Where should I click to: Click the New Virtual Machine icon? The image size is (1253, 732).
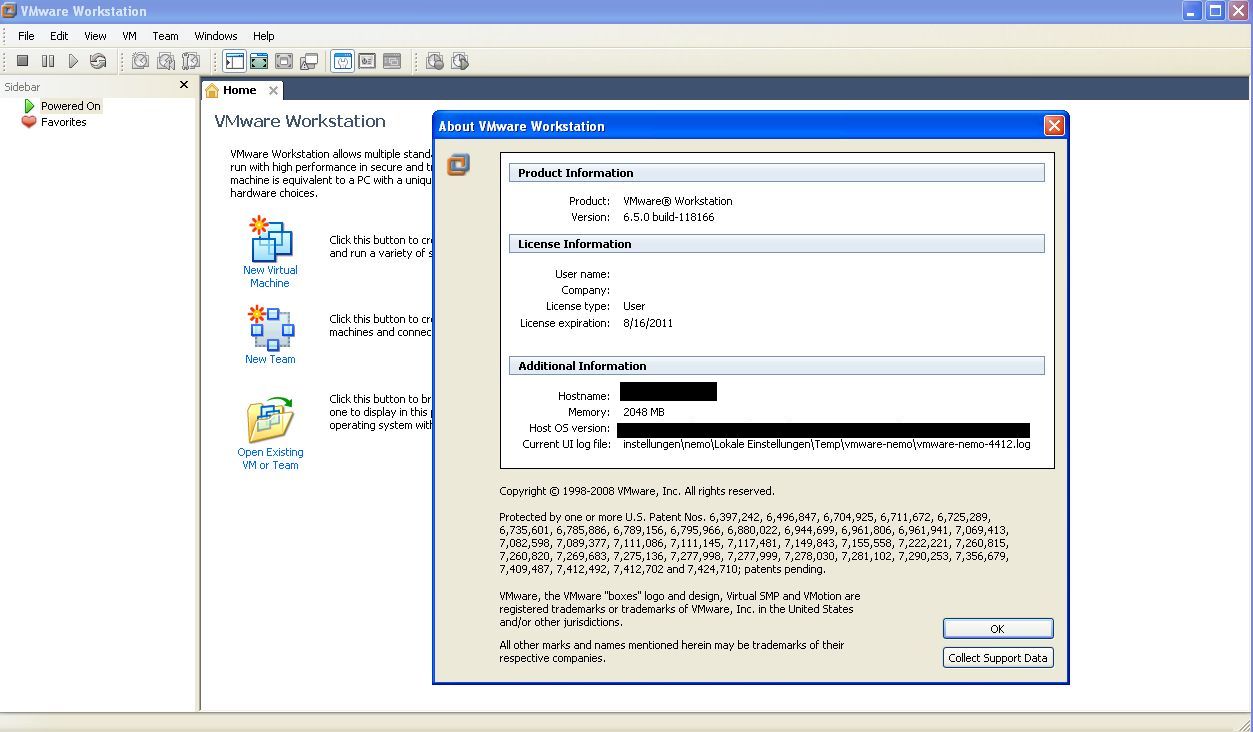pos(270,239)
